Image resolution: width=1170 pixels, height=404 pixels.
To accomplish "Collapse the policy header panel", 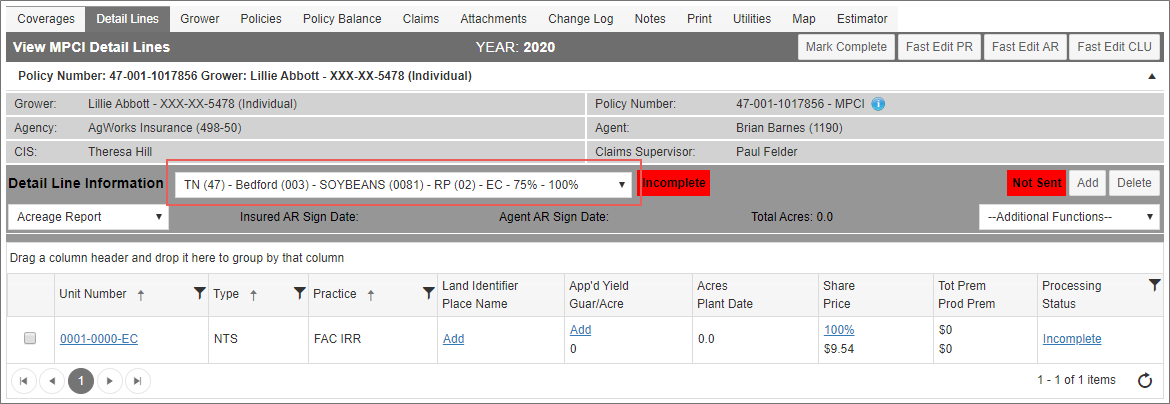I will tap(1151, 76).
